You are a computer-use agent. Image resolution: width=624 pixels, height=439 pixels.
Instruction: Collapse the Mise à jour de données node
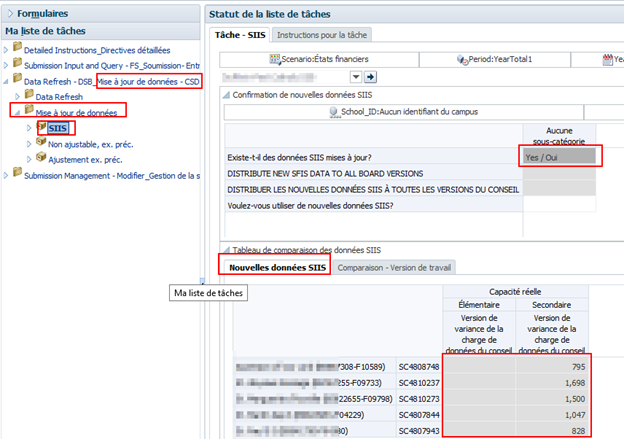(15, 112)
